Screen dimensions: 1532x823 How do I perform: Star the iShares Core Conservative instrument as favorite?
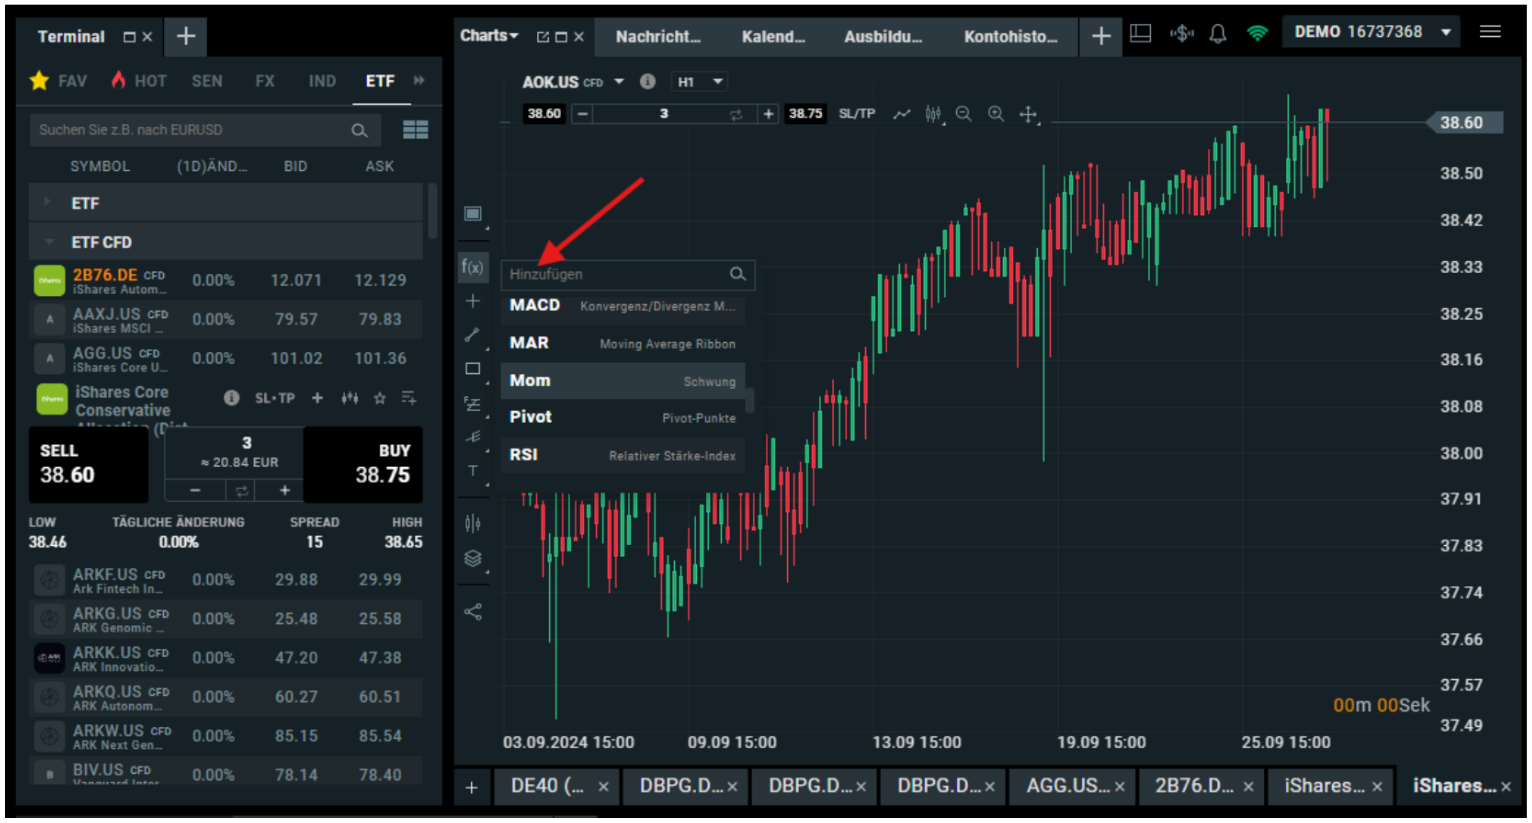point(382,397)
